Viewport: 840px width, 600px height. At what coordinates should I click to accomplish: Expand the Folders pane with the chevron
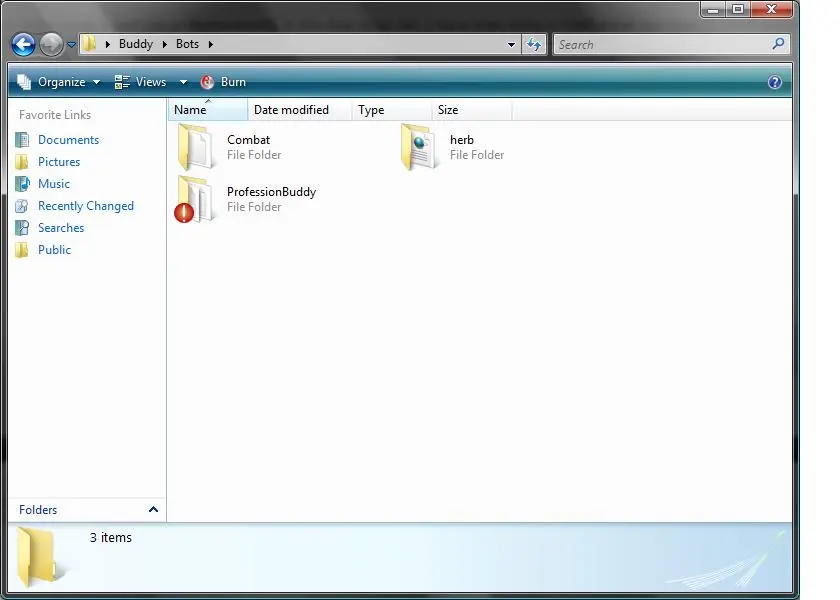pos(153,509)
